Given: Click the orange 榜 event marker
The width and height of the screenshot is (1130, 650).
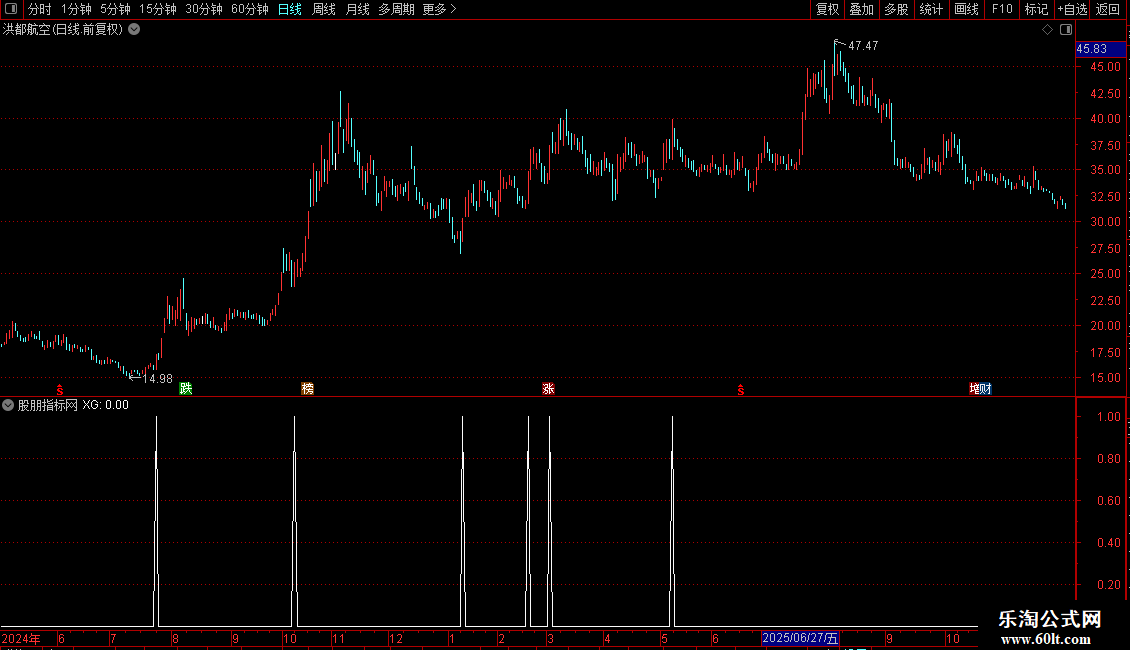Looking at the screenshot, I should coord(308,388).
